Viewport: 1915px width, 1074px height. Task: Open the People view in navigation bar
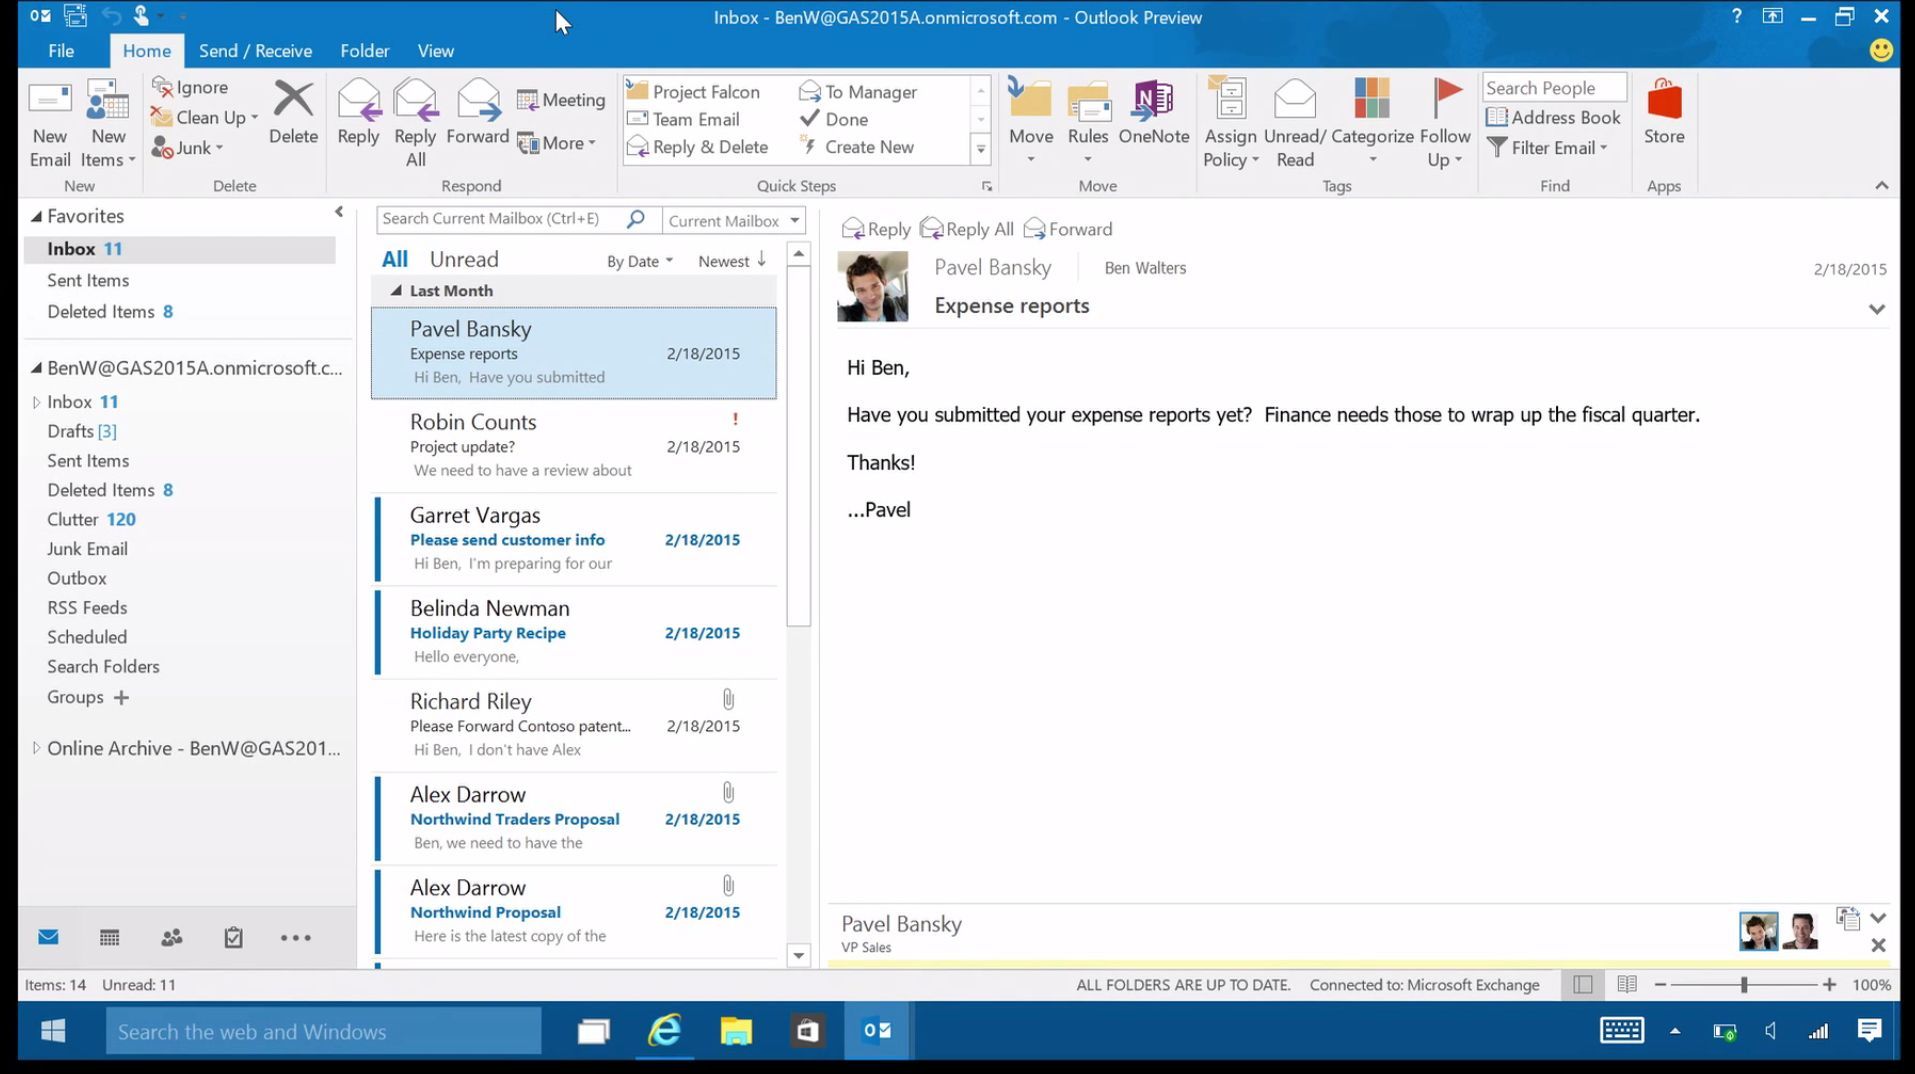(x=172, y=937)
